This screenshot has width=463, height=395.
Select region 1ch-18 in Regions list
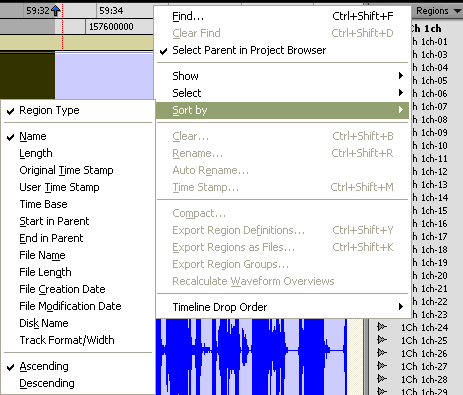[430, 250]
